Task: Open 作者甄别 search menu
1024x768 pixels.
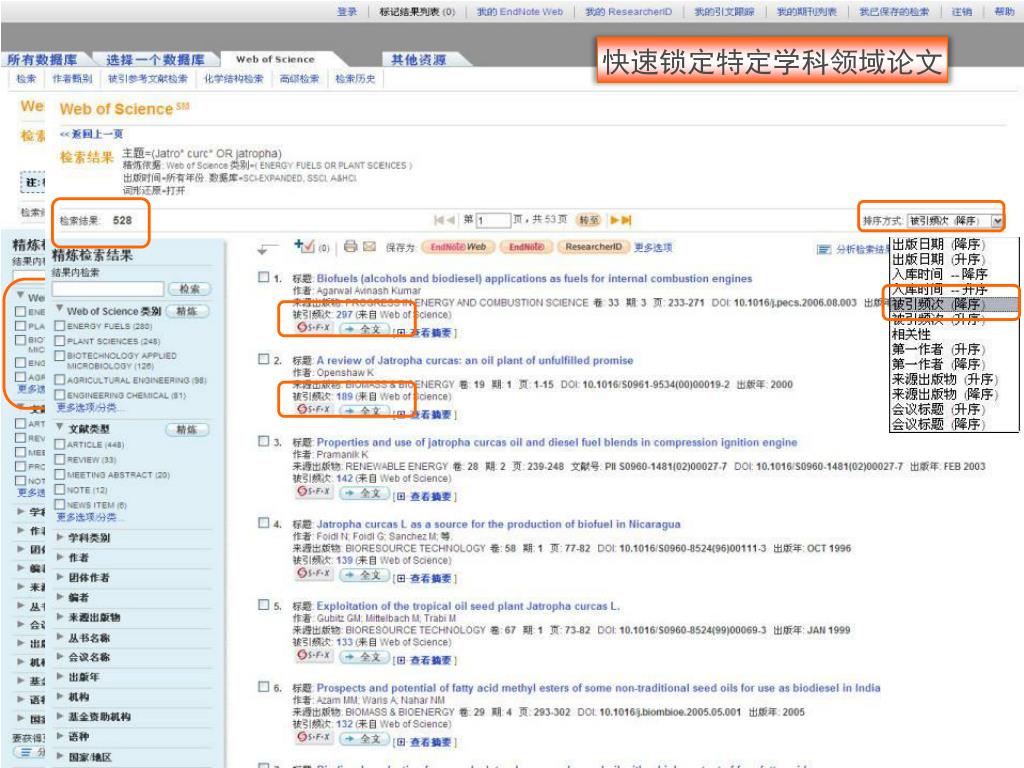Action: coord(72,79)
